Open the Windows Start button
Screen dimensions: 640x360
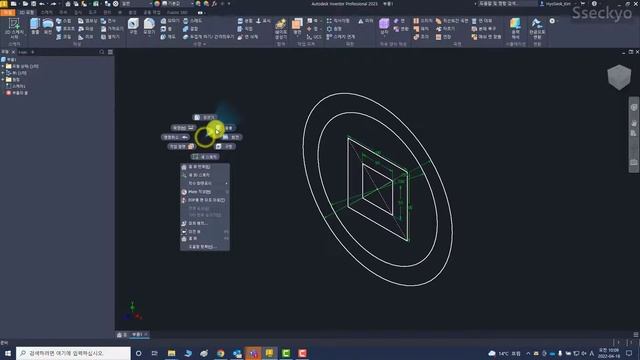point(7,353)
